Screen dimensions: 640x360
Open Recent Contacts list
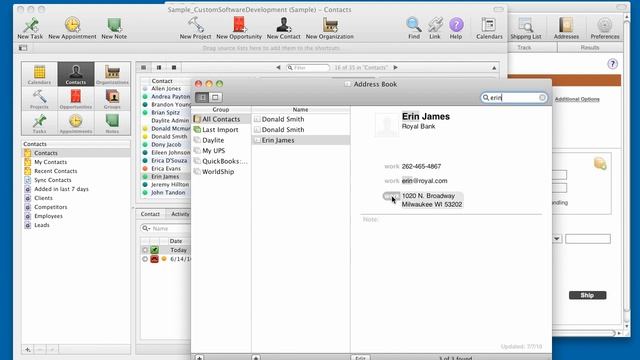click(56, 171)
